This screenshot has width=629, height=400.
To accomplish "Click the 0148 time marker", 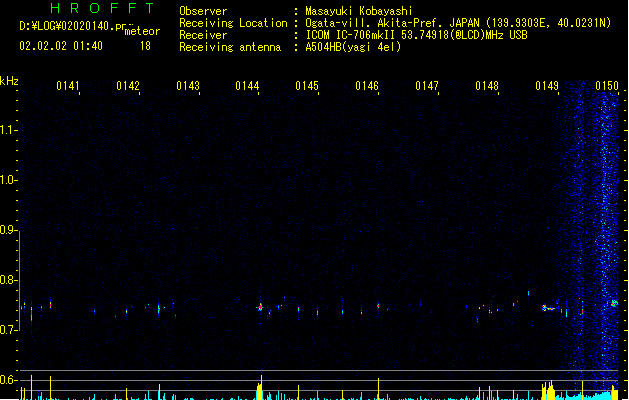I will 487,86.
